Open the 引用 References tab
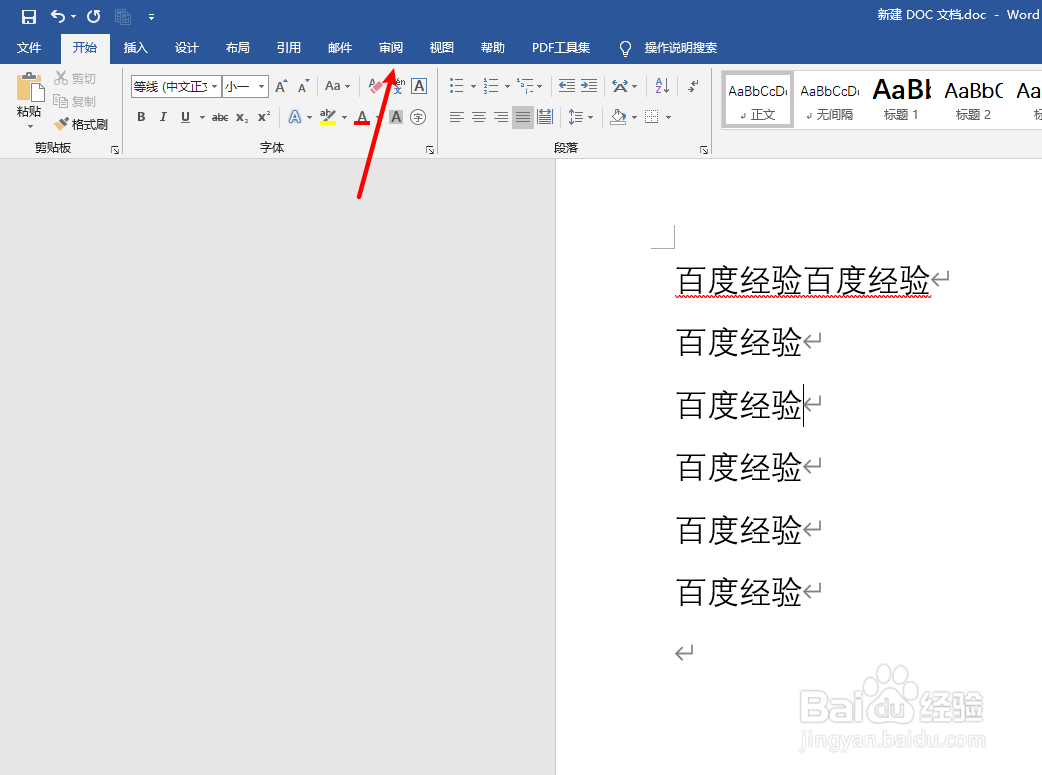 point(288,48)
